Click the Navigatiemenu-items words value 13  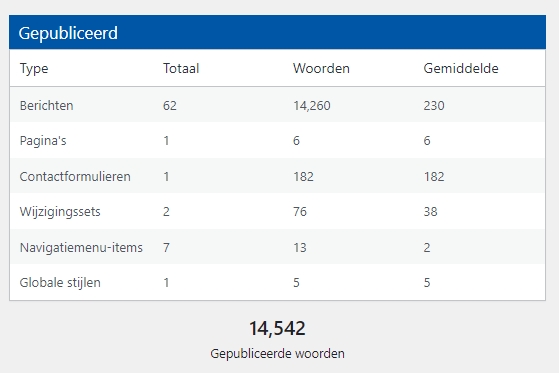click(300, 247)
